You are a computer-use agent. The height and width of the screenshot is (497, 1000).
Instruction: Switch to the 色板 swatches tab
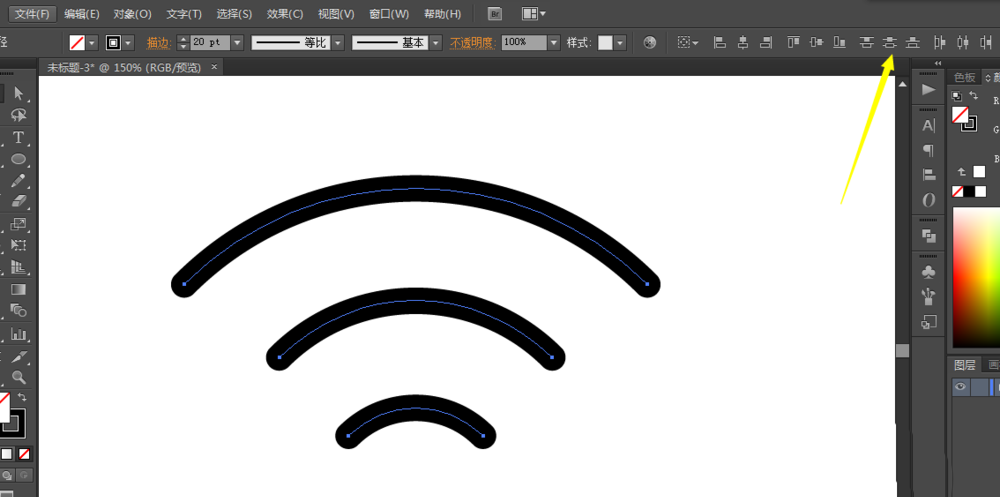coord(964,77)
